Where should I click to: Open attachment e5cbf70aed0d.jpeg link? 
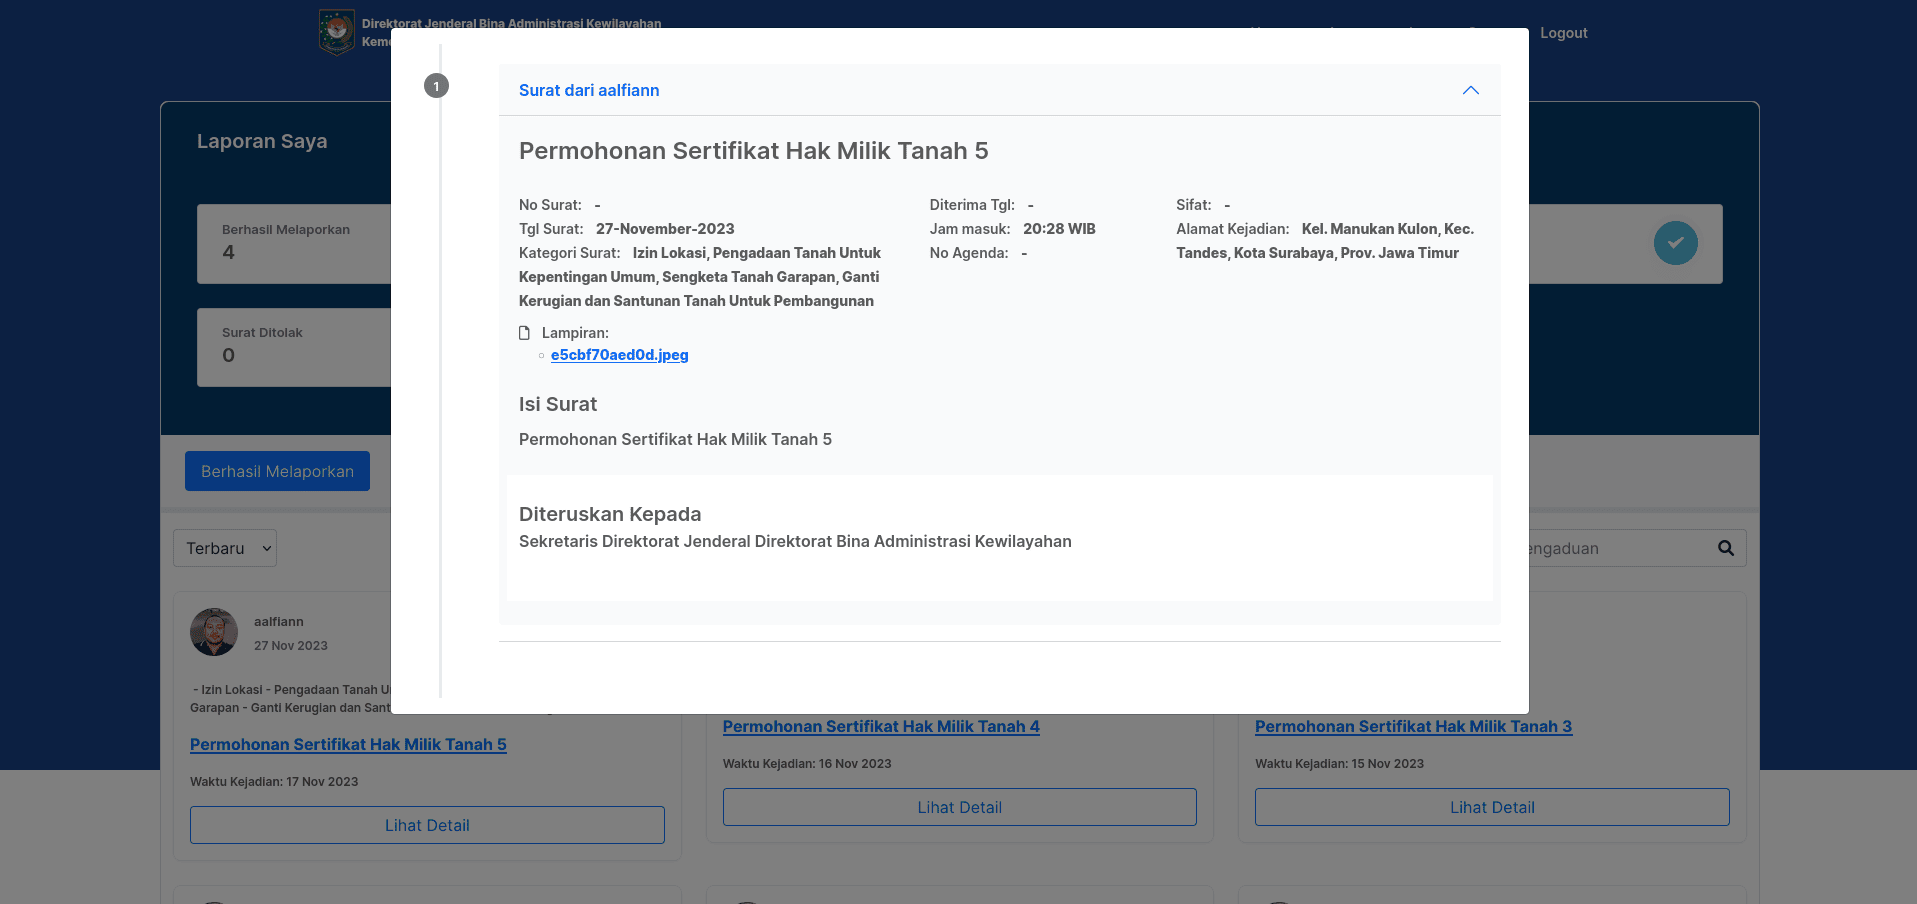click(x=619, y=355)
